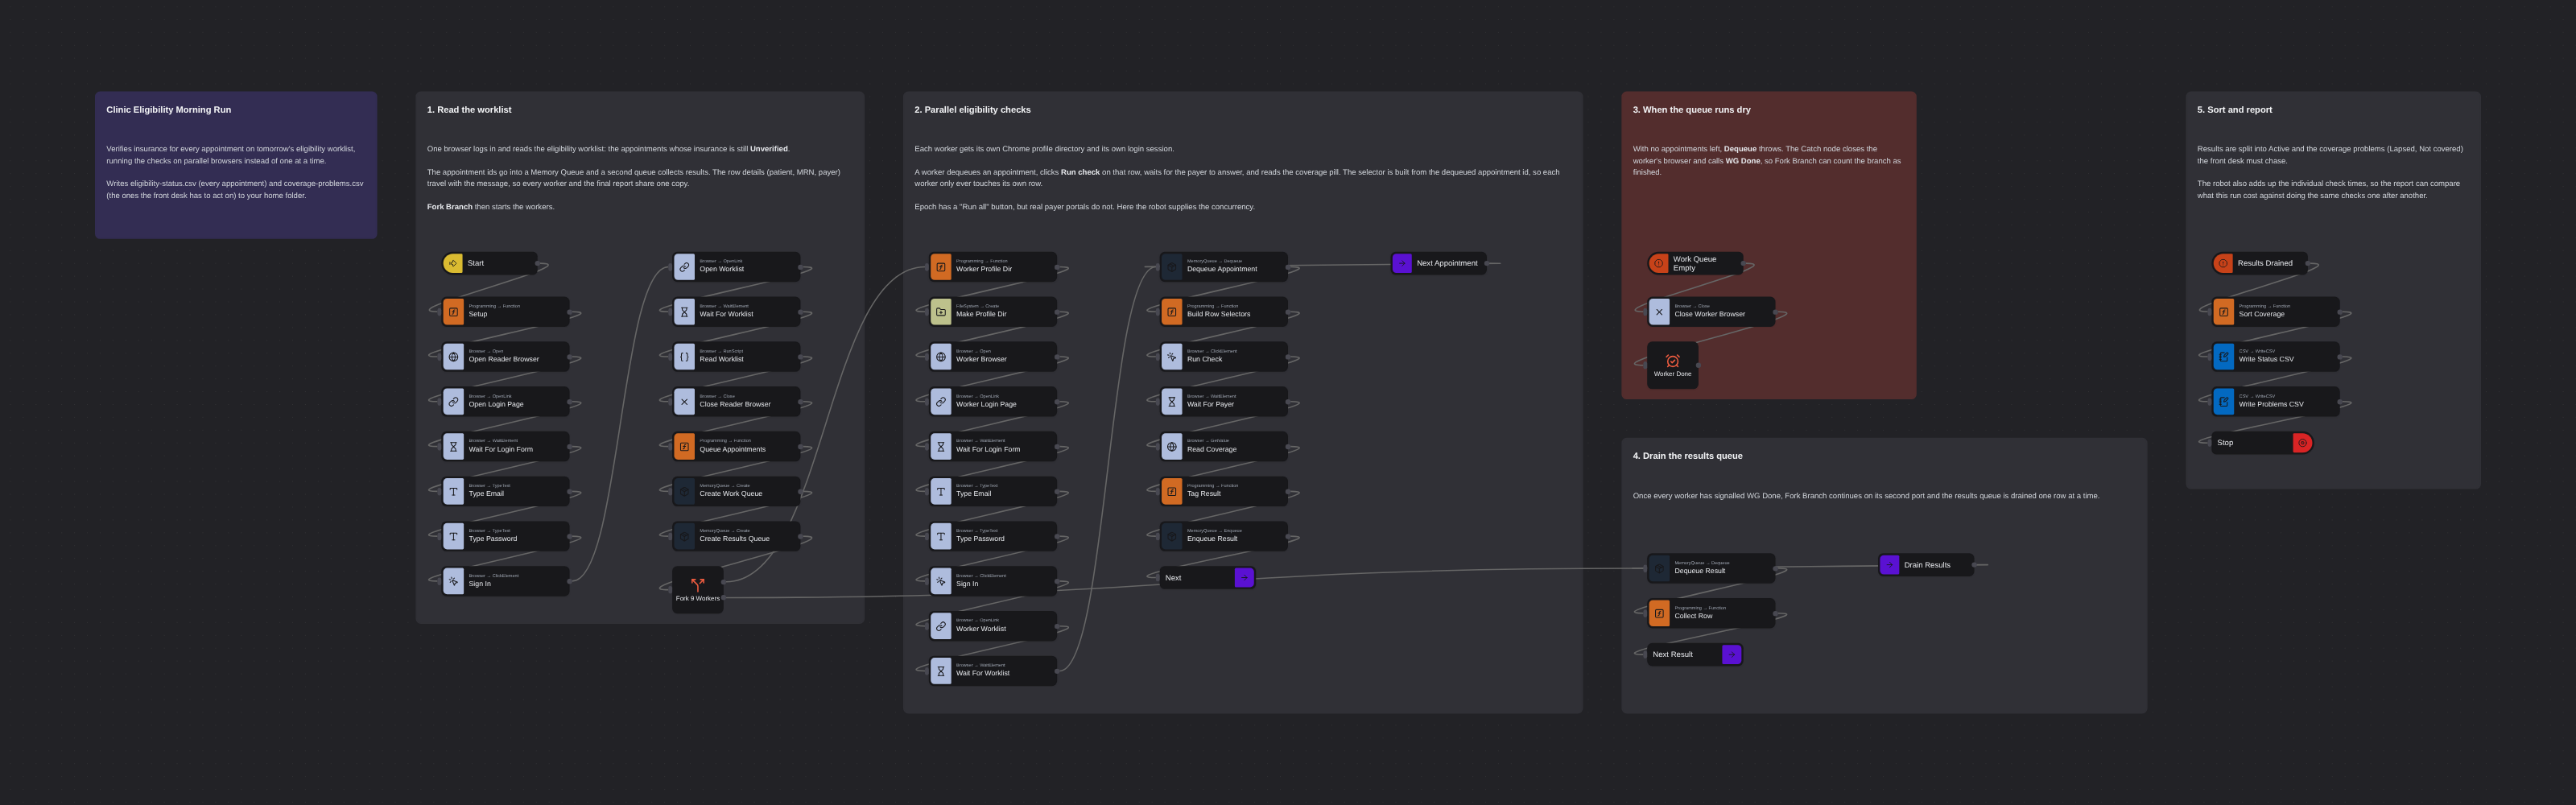Click the CSV icon on Write Problems CSV
This screenshot has width=2576, height=805.
click(x=2224, y=402)
